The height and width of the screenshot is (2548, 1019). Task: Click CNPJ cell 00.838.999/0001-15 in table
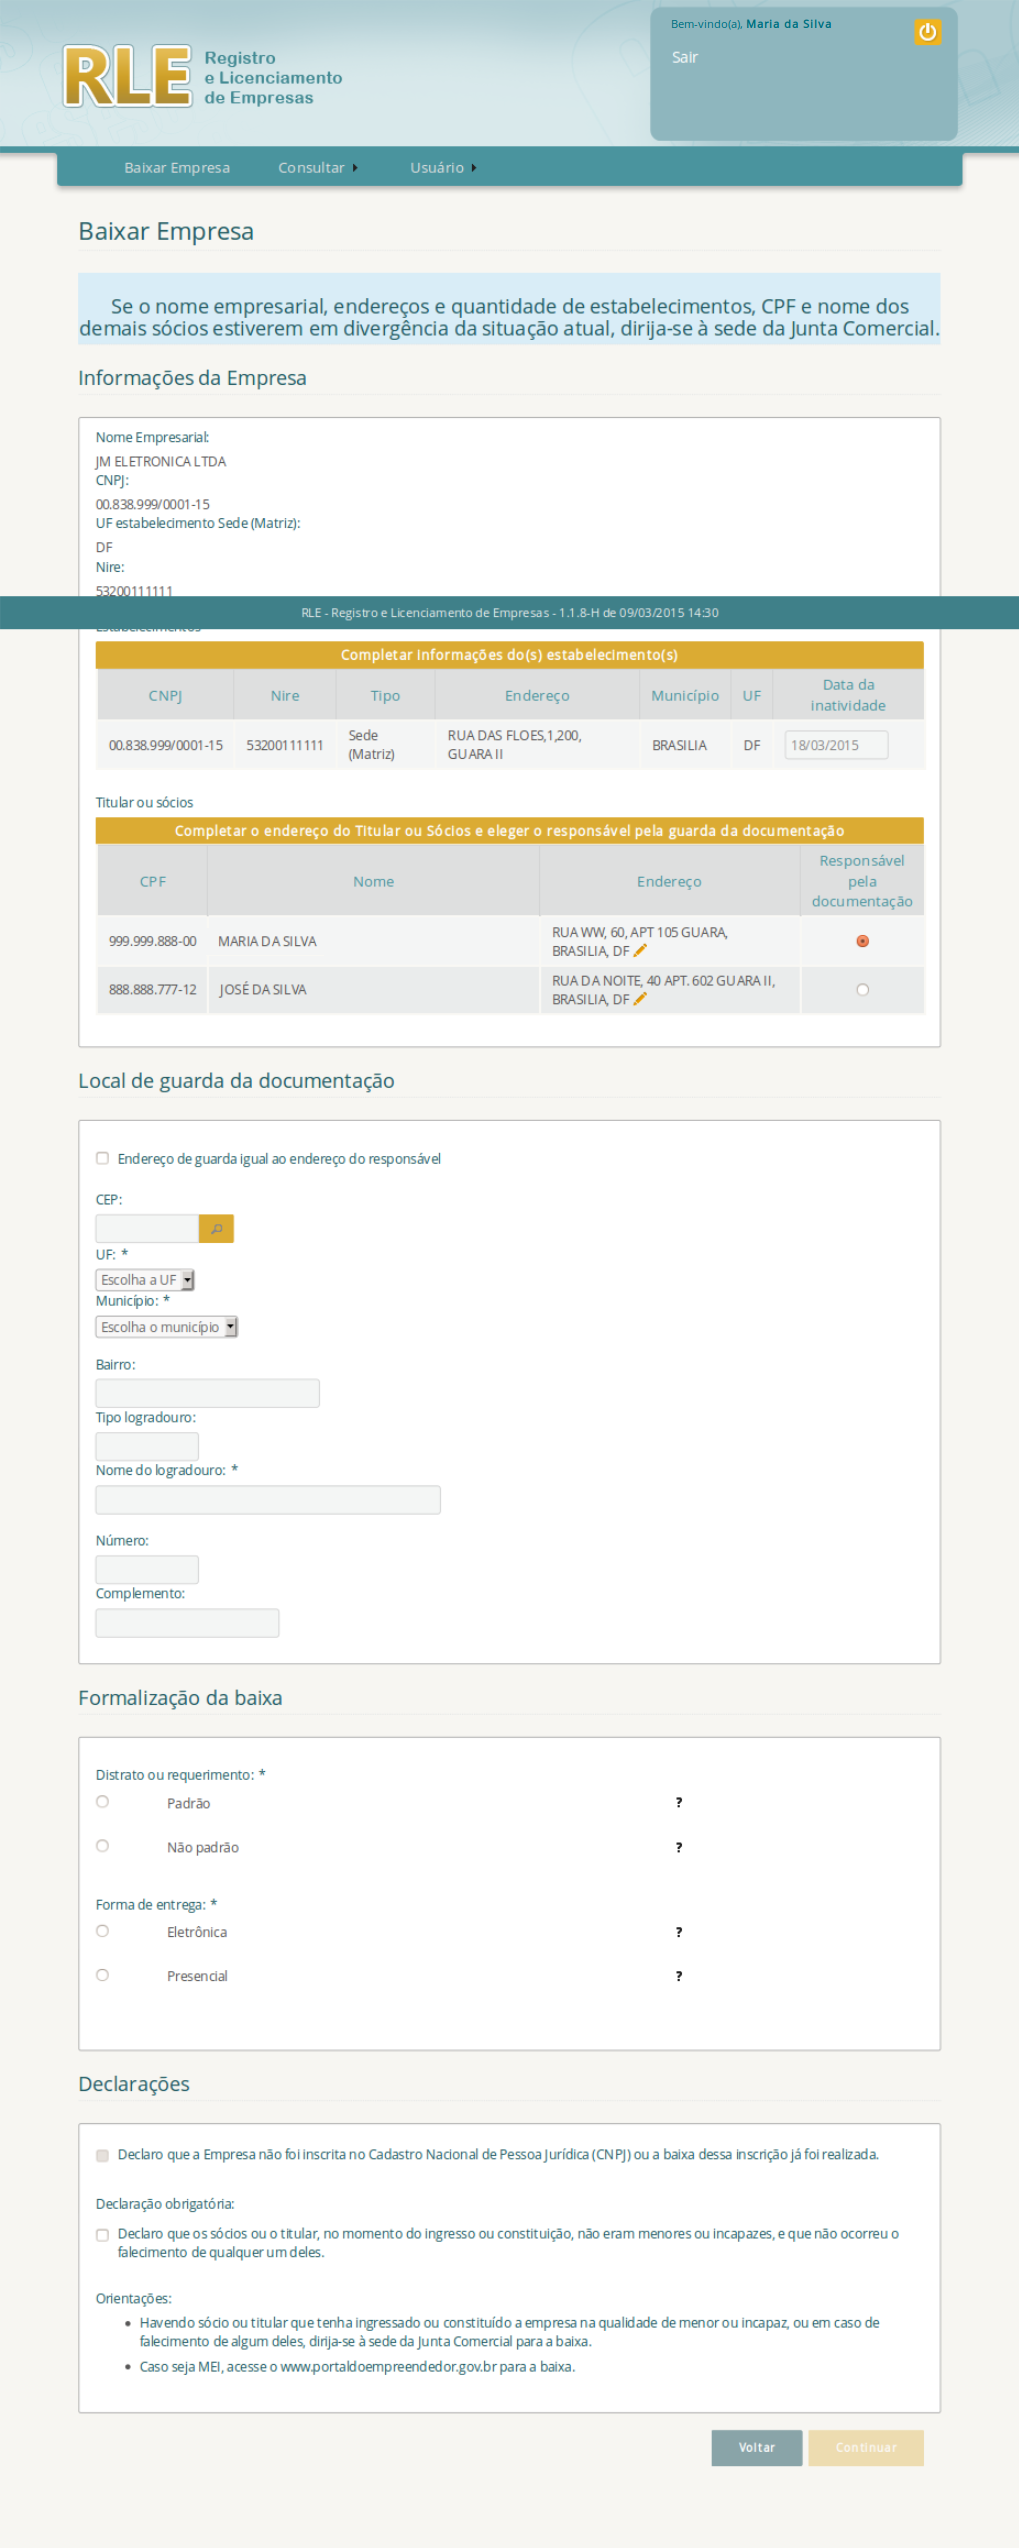(x=166, y=745)
